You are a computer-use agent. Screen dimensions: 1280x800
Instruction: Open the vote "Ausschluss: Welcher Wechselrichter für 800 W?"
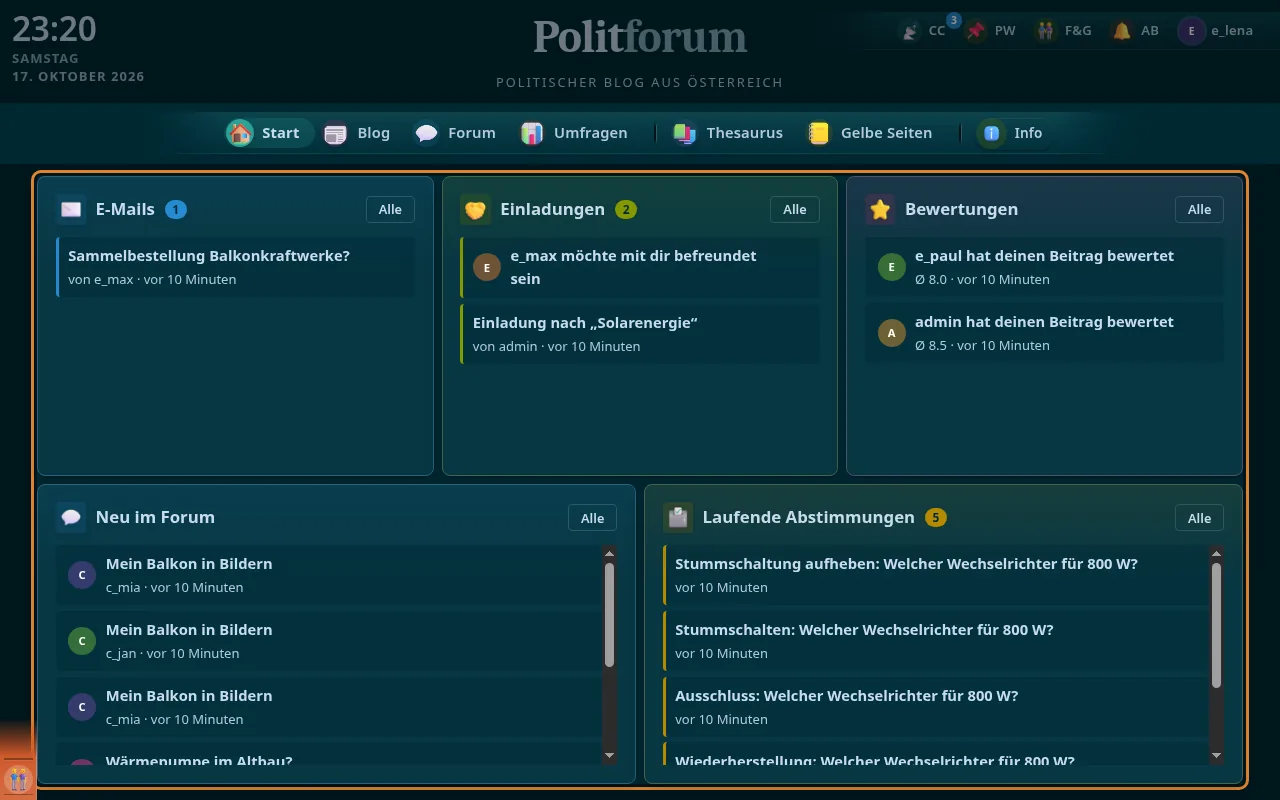tap(936, 707)
